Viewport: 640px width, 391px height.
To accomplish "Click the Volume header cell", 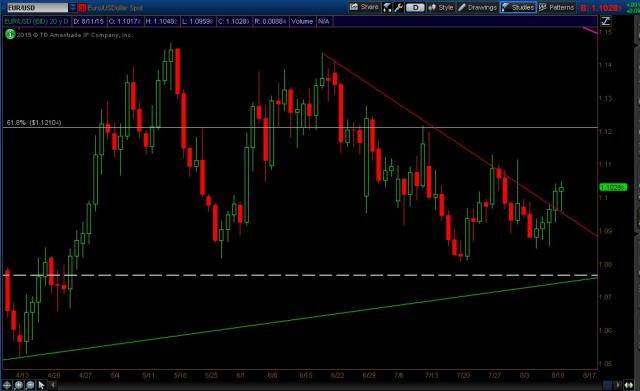I will (302, 21).
